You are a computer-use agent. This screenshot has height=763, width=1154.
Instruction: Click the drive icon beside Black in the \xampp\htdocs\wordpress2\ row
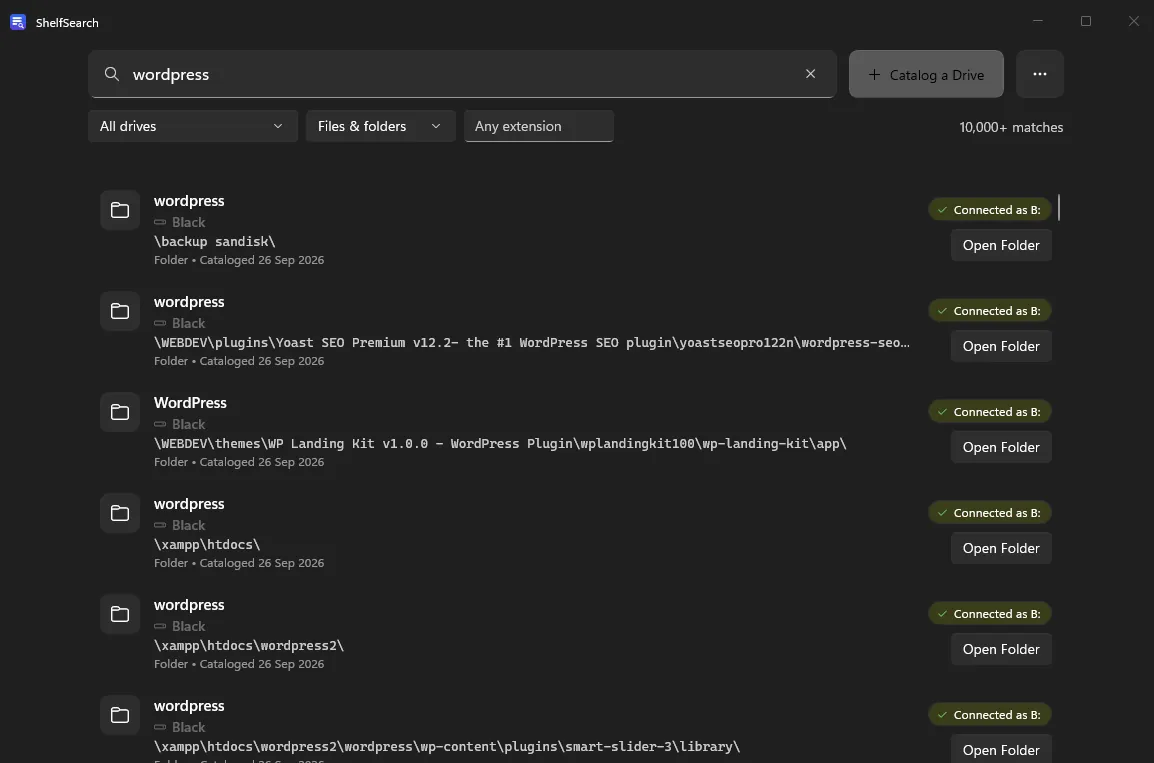pyautogui.click(x=160, y=626)
